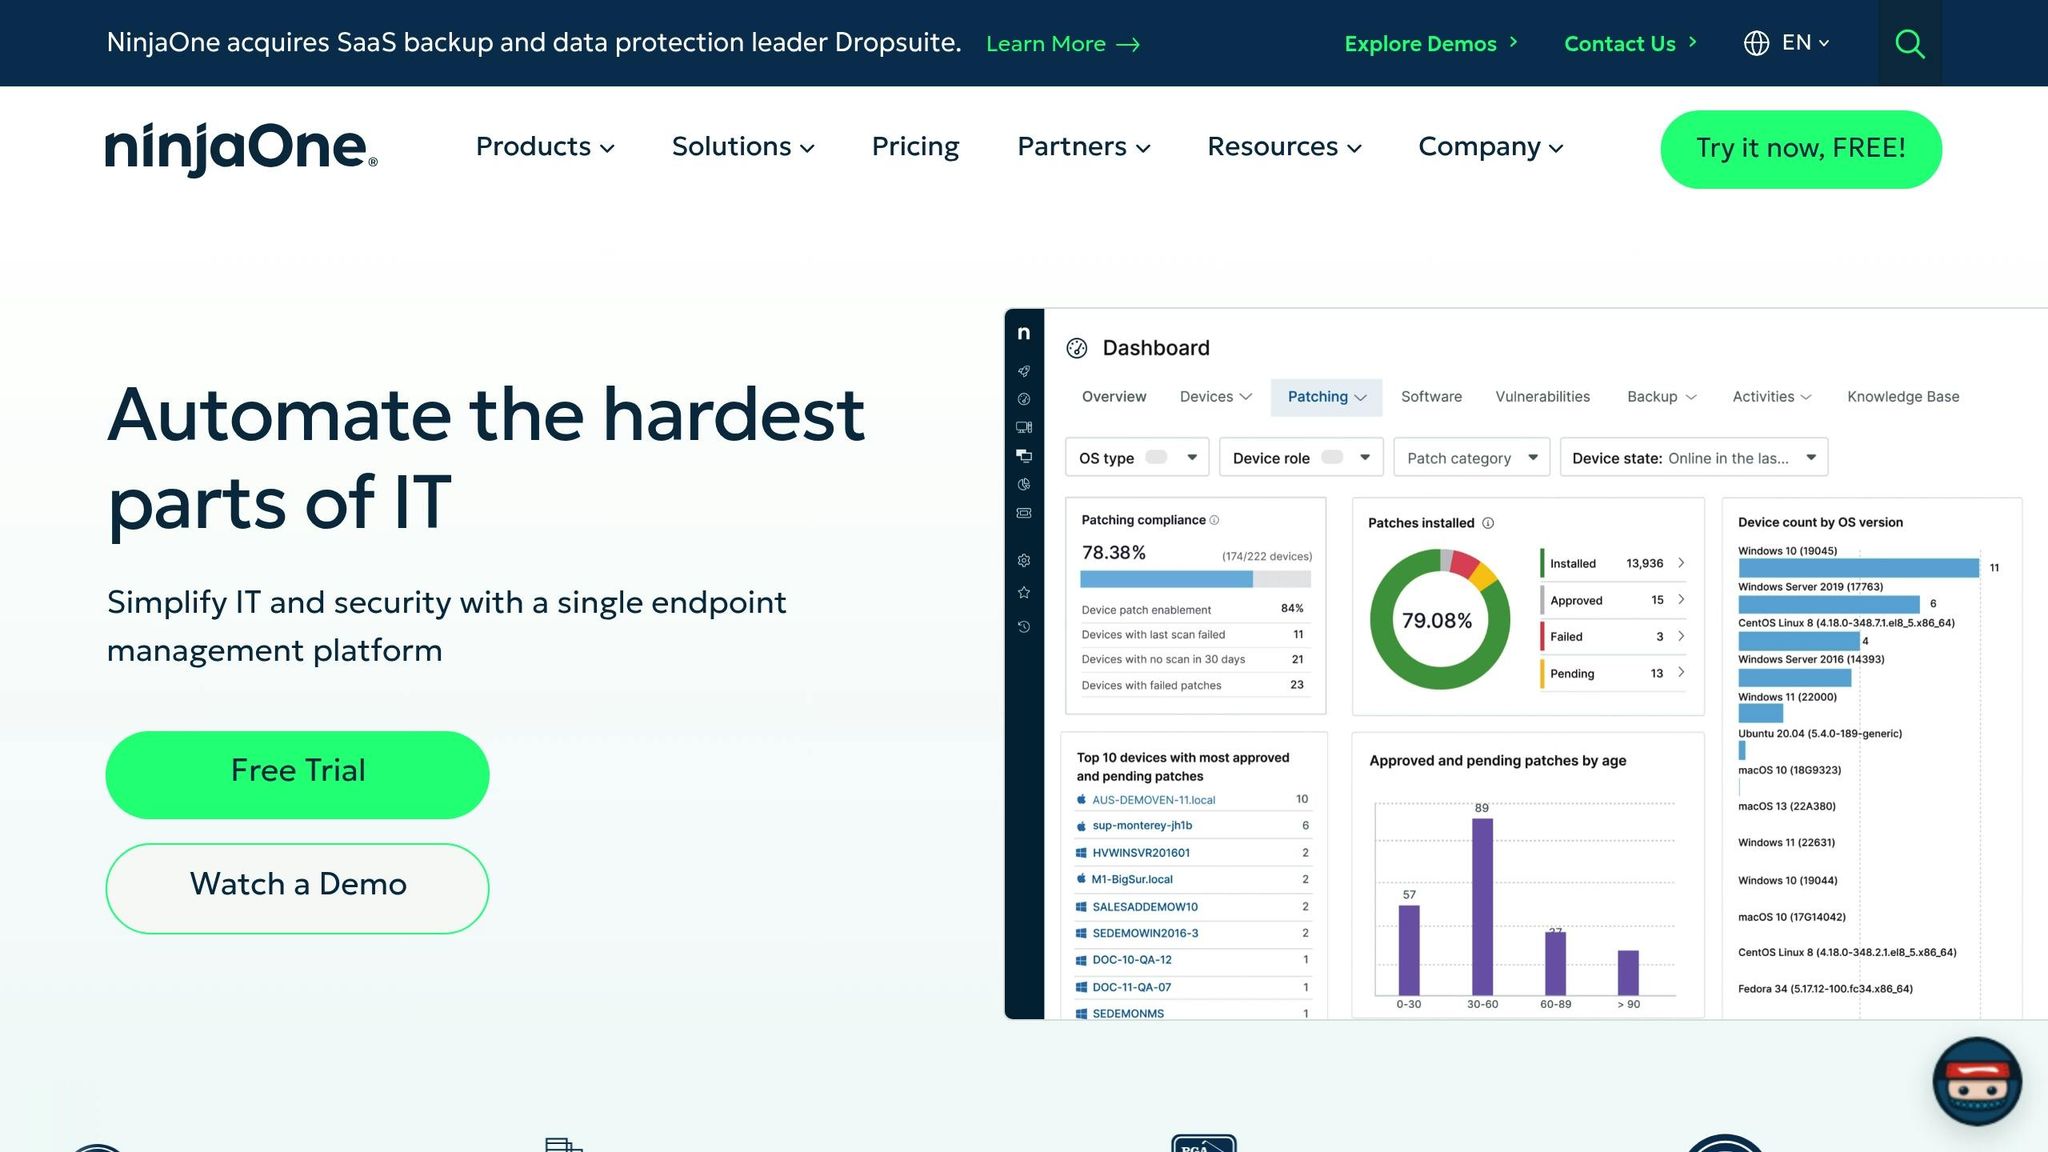Viewport: 2048px width, 1152px height.
Task: Click the Free Trial button
Action: click(x=297, y=775)
